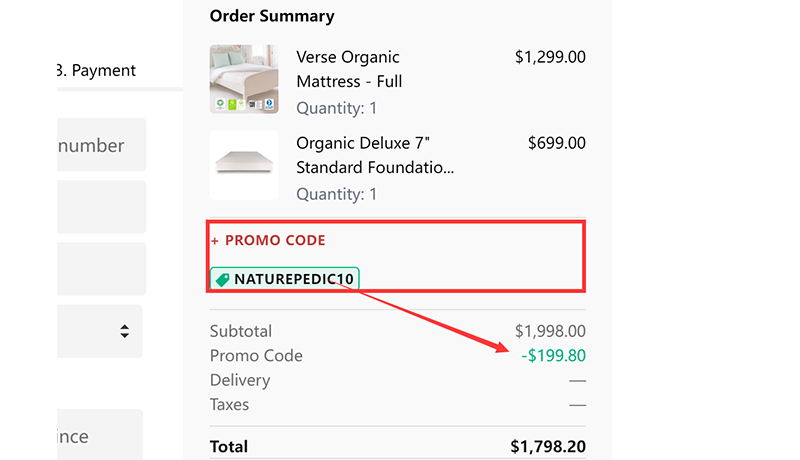
Task: Click the $699.00 foundation price
Action: point(556,143)
